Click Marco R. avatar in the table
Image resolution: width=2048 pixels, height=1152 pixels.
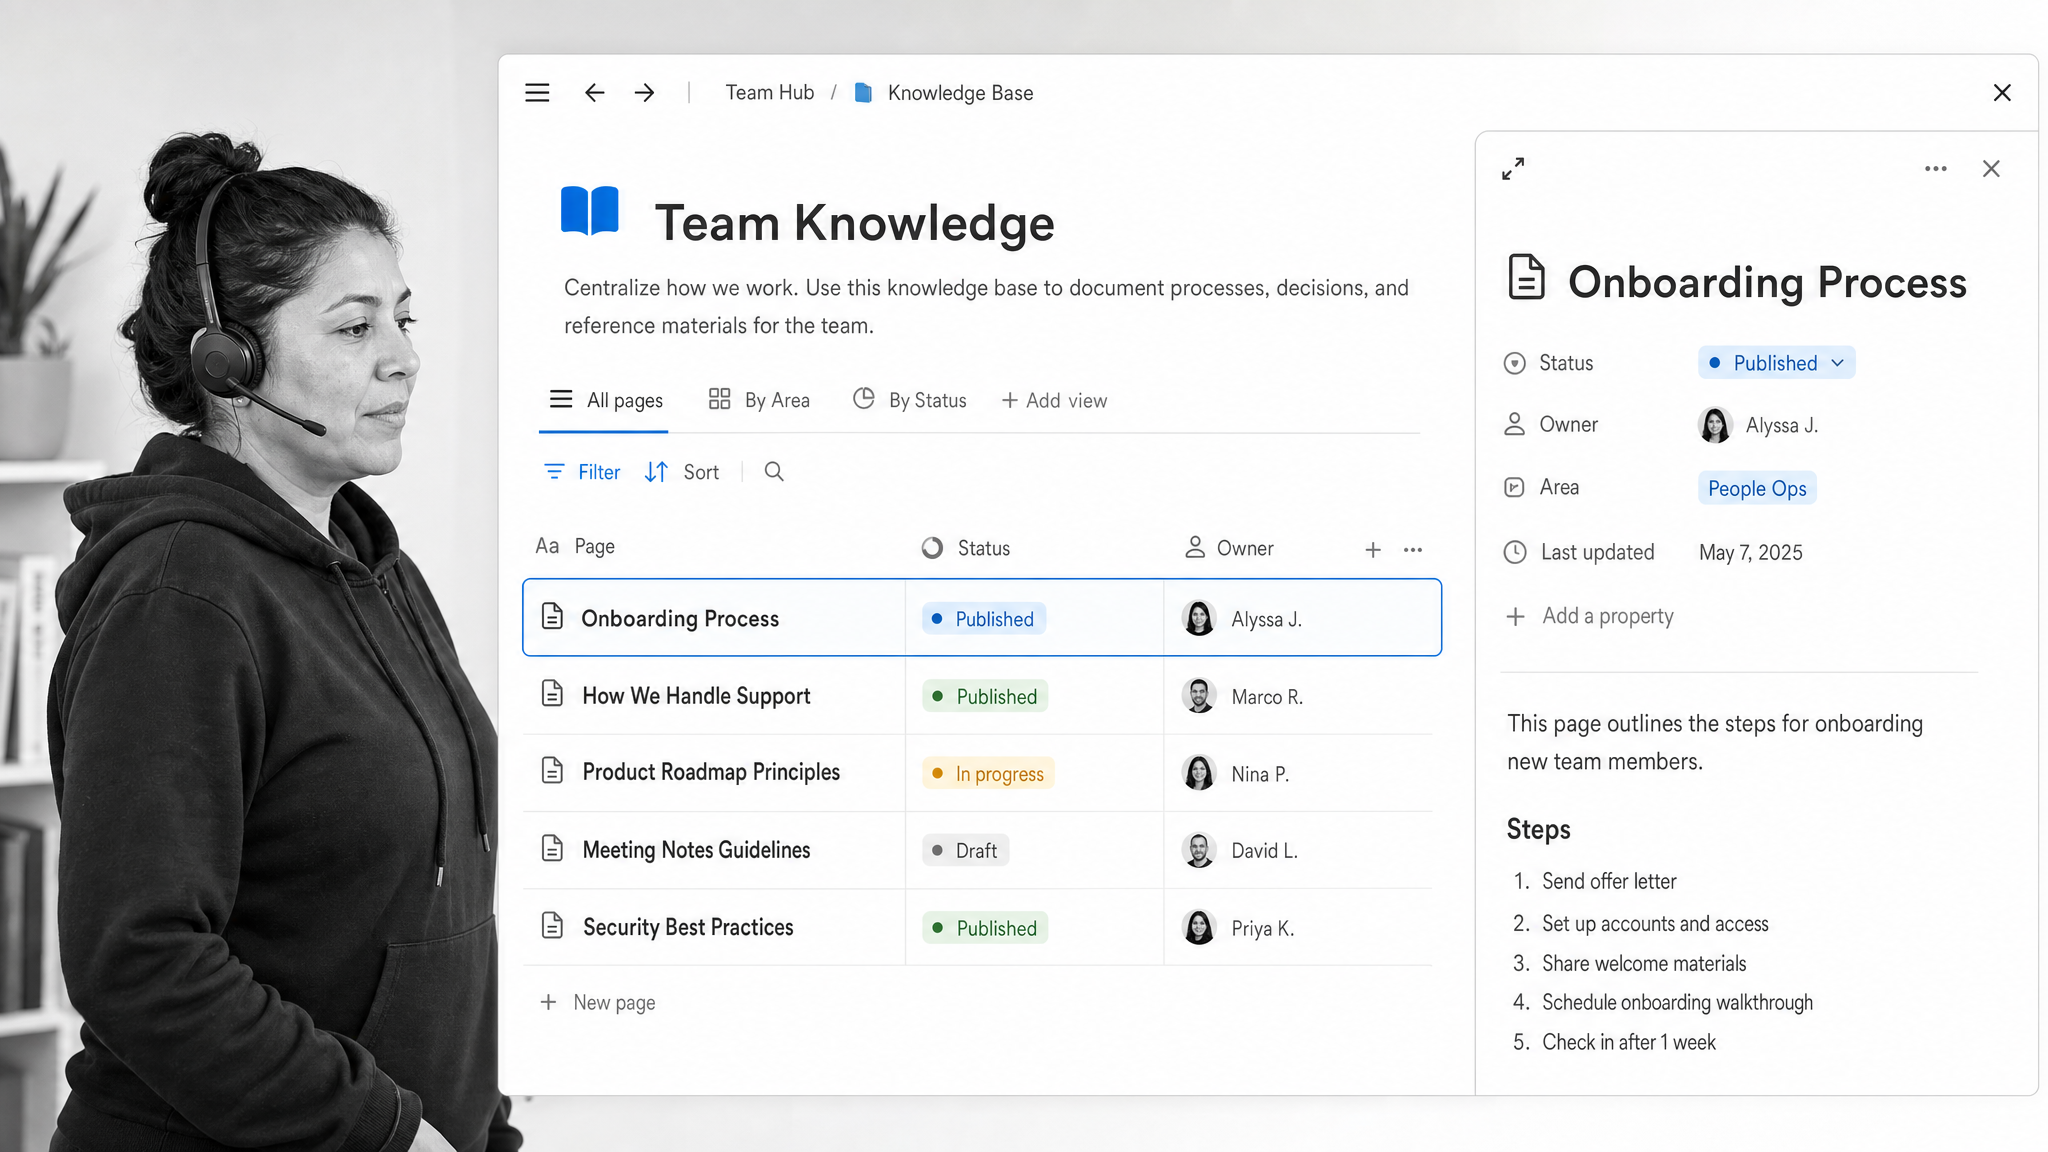(x=1199, y=696)
